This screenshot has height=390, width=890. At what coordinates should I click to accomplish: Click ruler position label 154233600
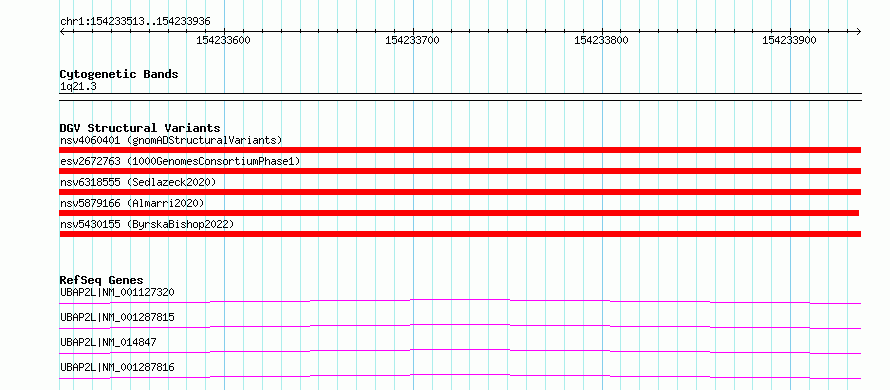[x=223, y=41]
